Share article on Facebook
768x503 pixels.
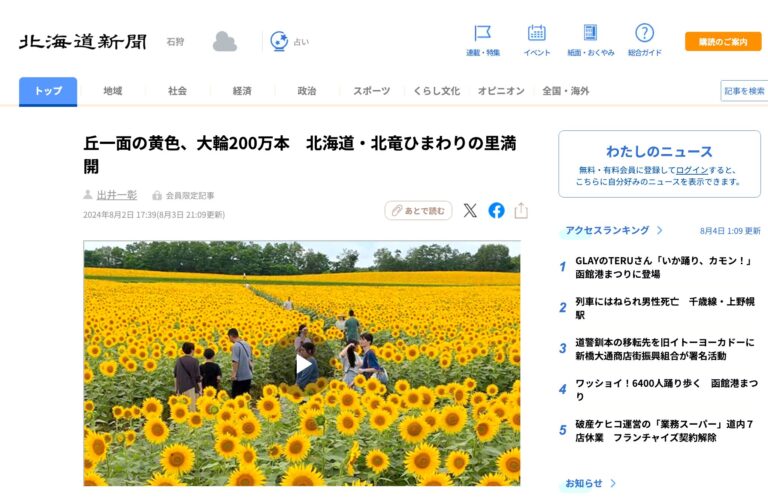tap(496, 210)
